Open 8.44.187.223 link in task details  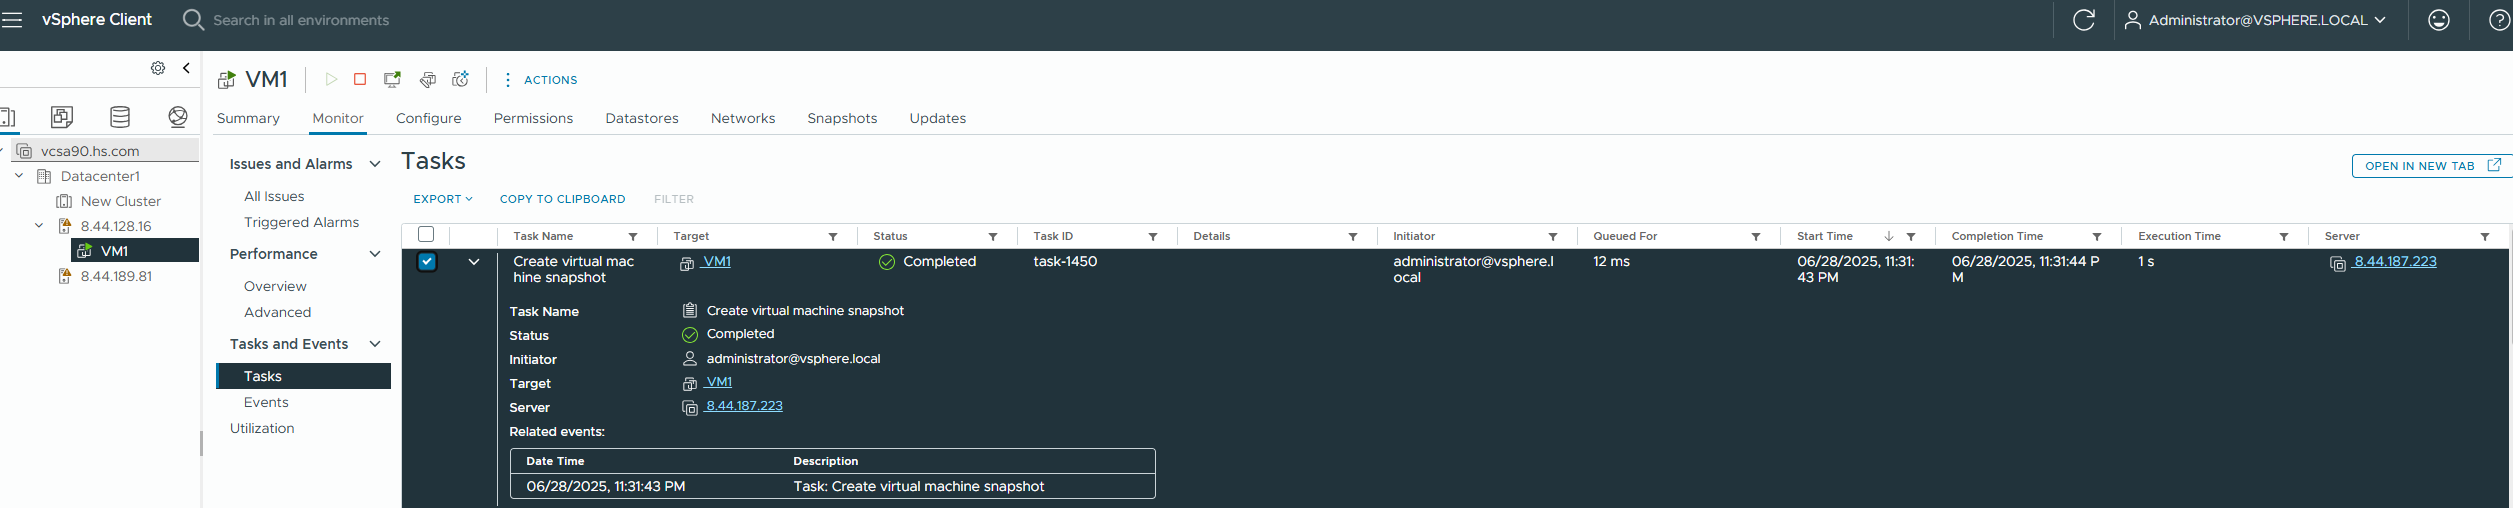pos(744,406)
